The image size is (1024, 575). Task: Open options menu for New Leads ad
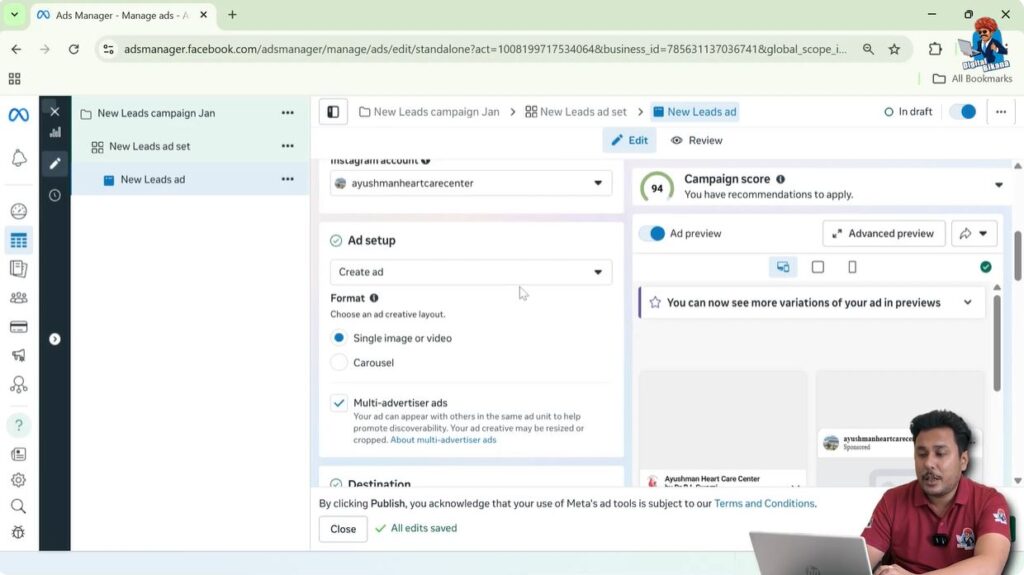[287, 179]
